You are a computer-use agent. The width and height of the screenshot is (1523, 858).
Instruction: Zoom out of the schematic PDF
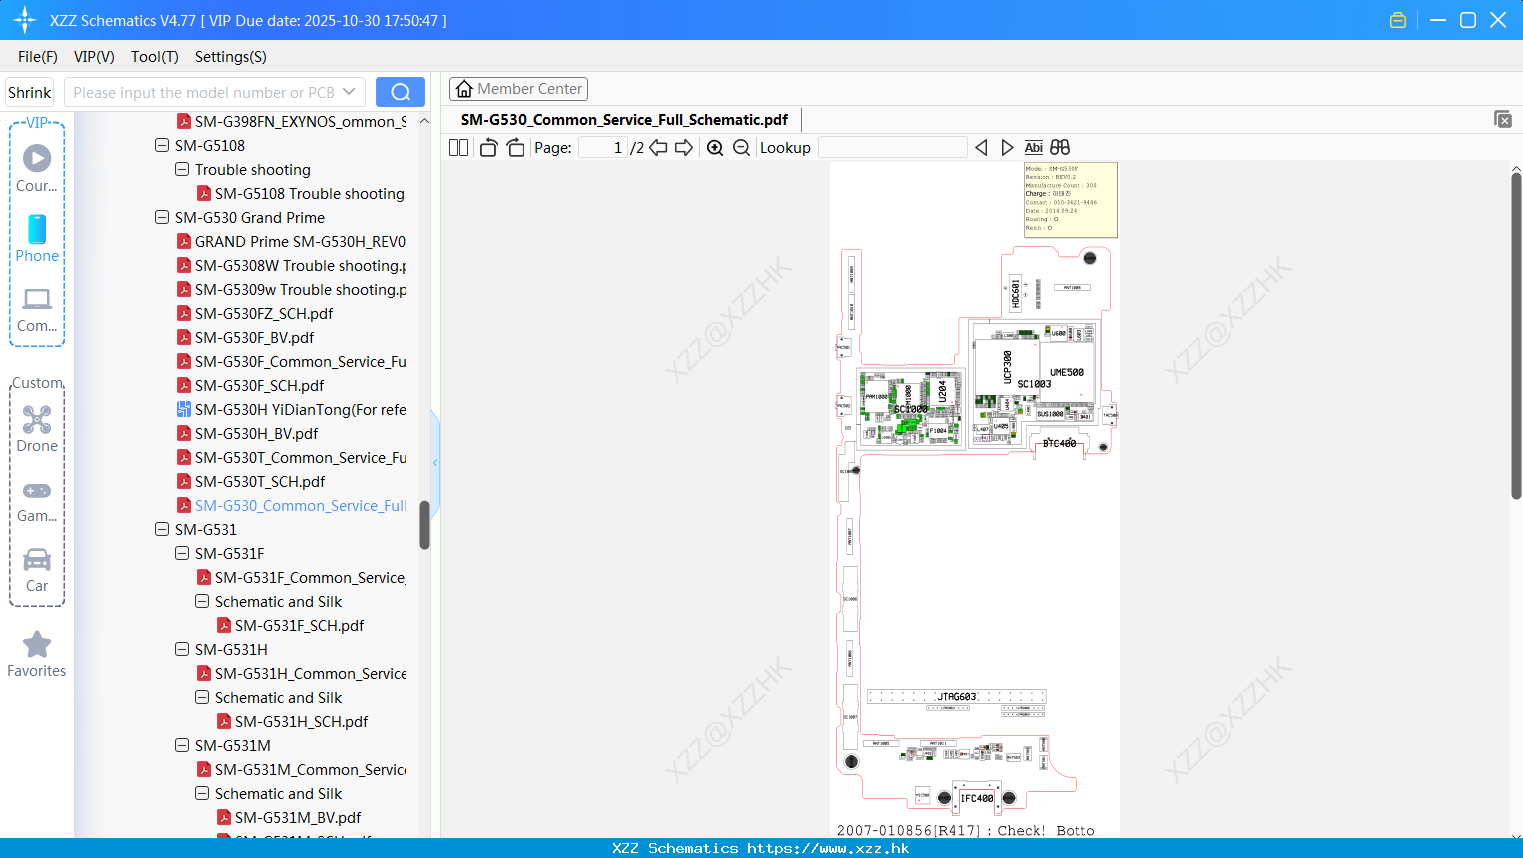click(x=741, y=147)
